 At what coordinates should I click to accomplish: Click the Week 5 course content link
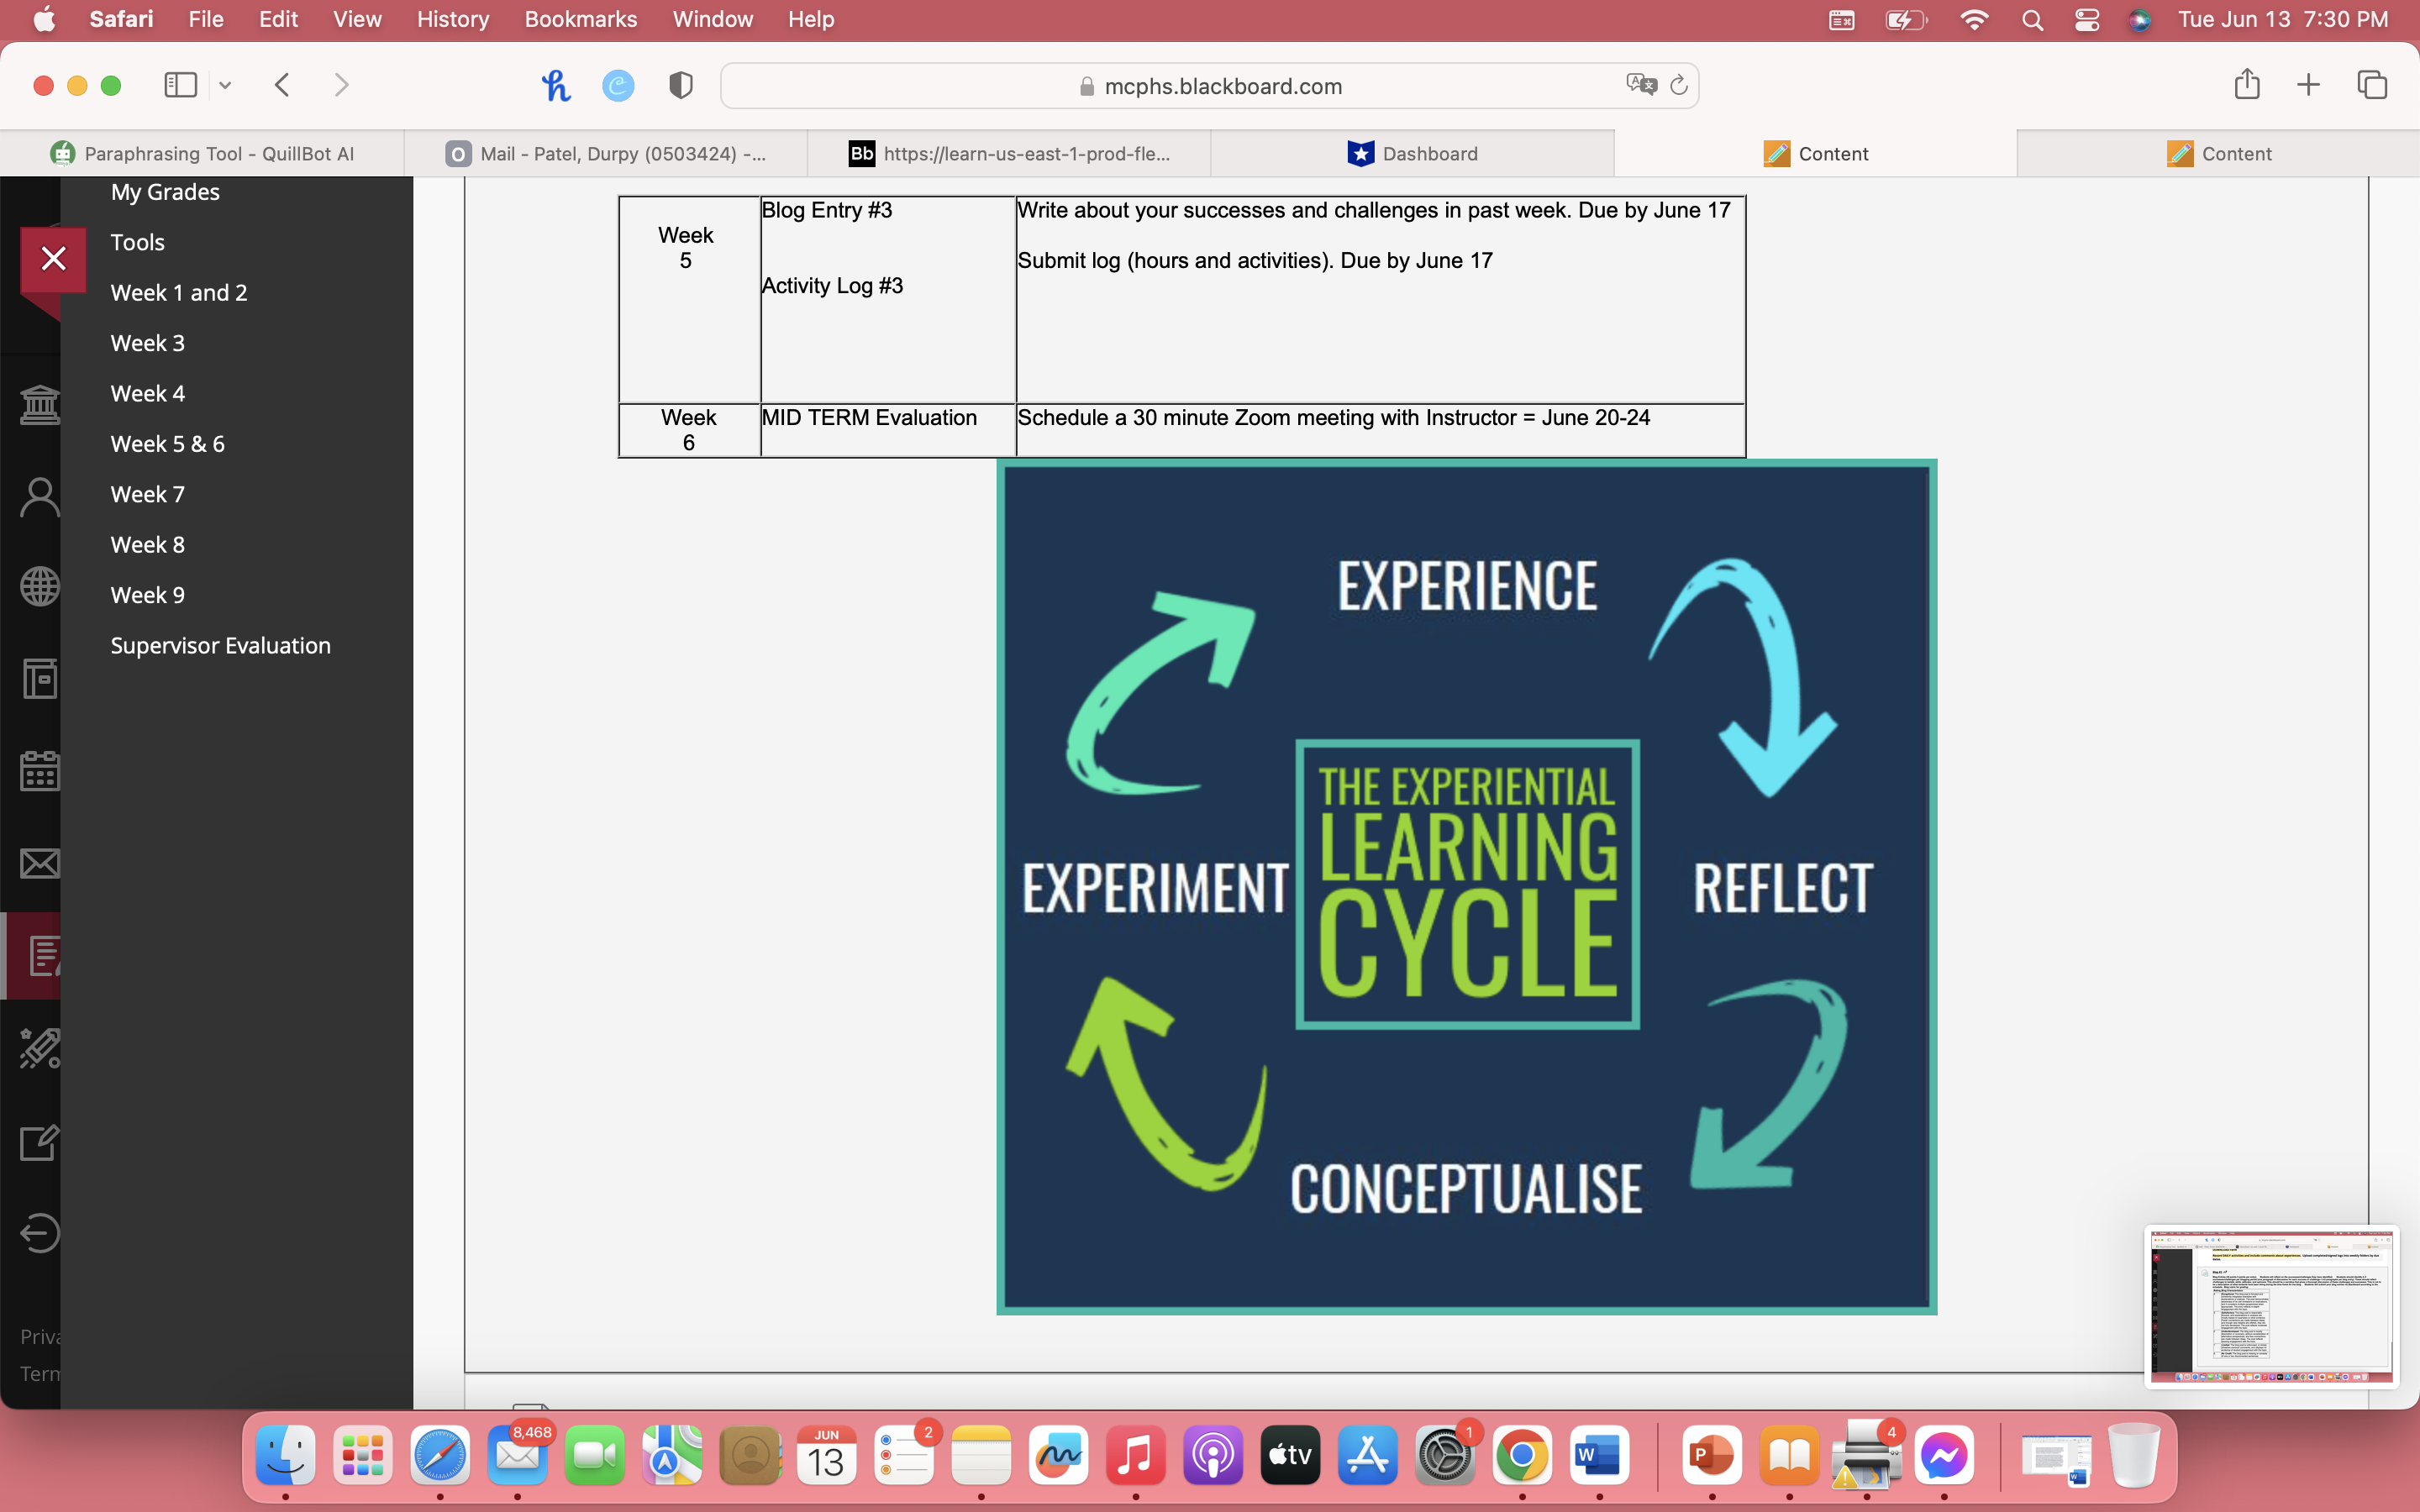(167, 443)
